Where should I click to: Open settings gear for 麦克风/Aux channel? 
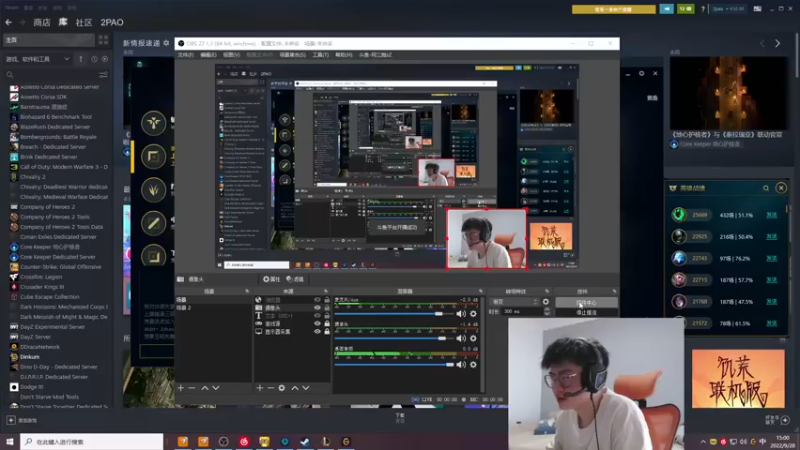(473, 314)
